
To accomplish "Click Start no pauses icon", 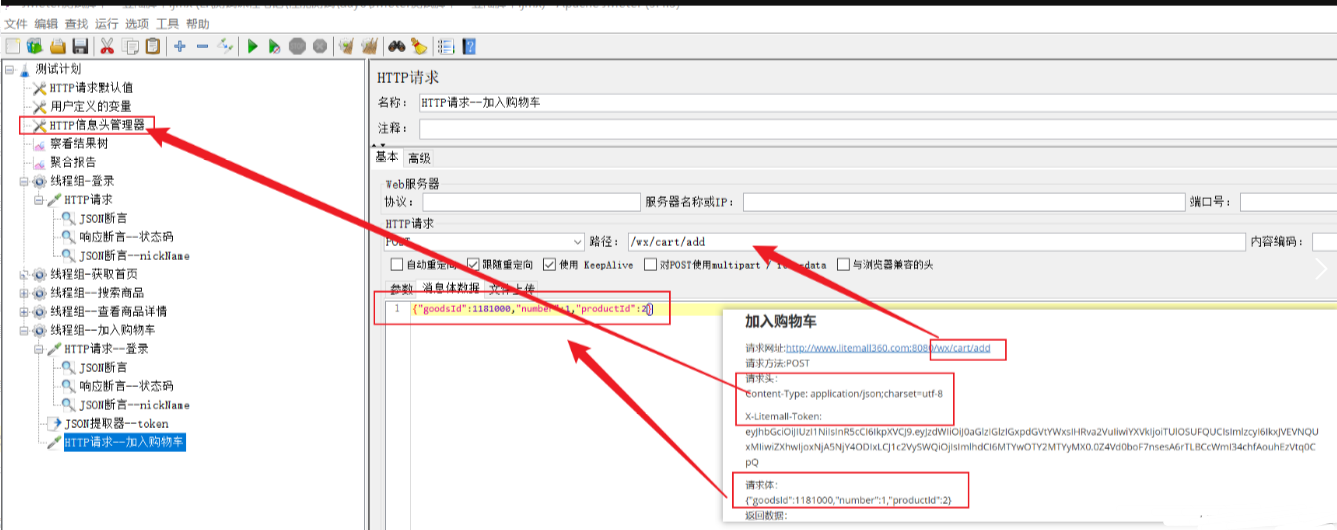I will coord(274,46).
